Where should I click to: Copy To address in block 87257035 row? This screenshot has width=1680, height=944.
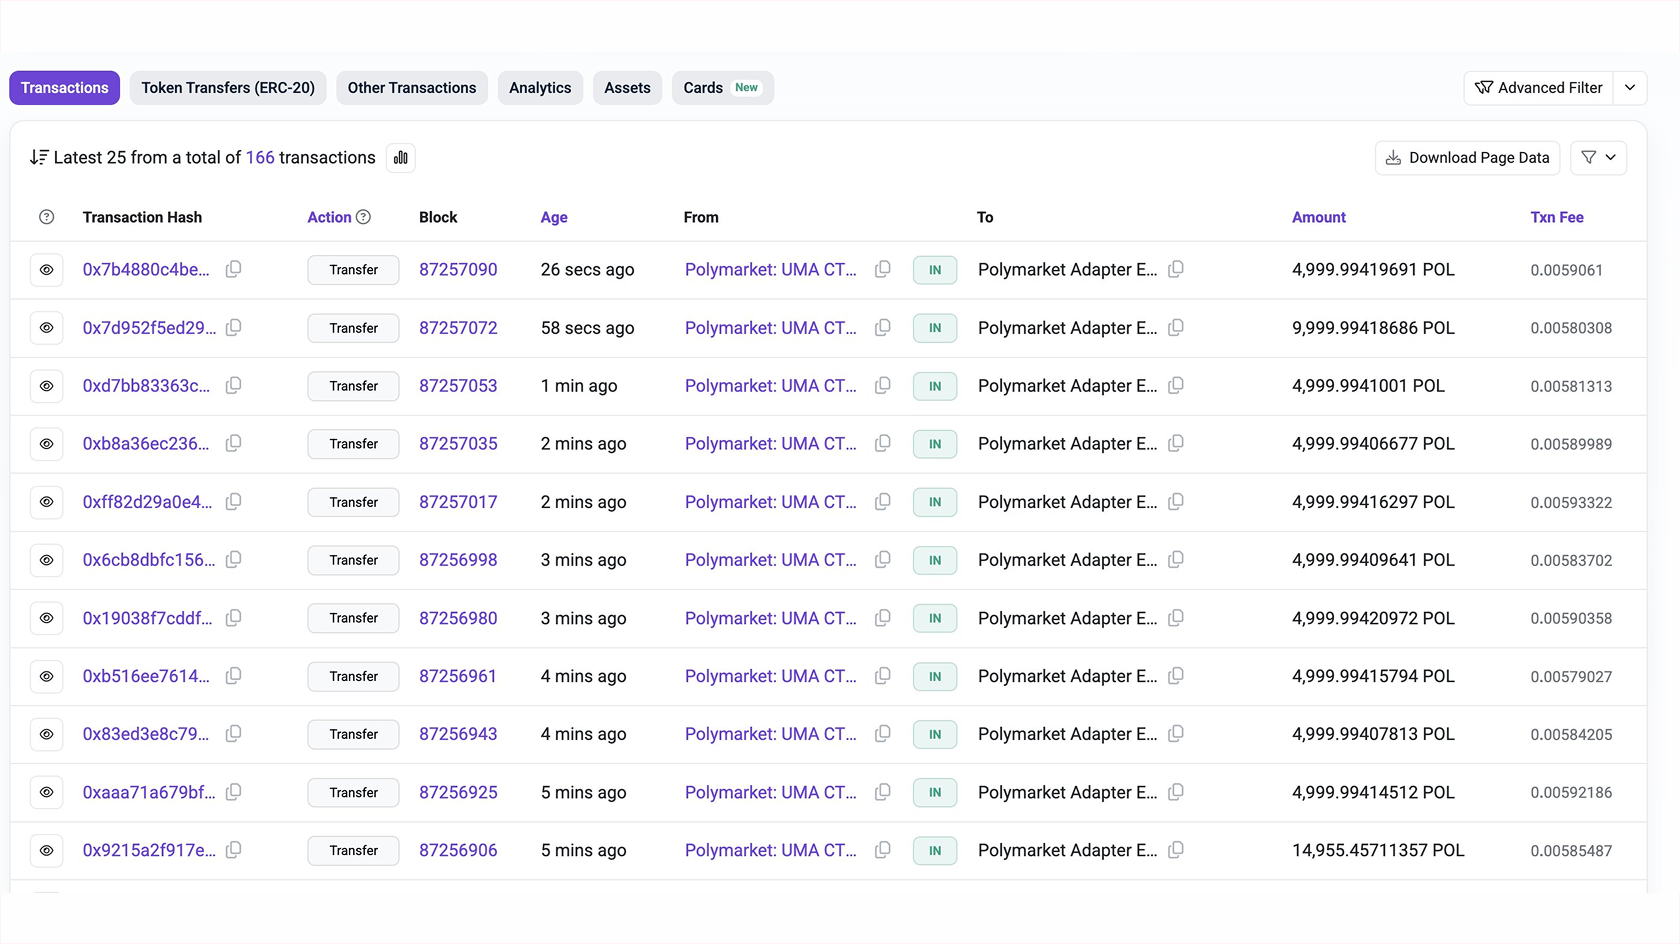pyautogui.click(x=1176, y=443)
